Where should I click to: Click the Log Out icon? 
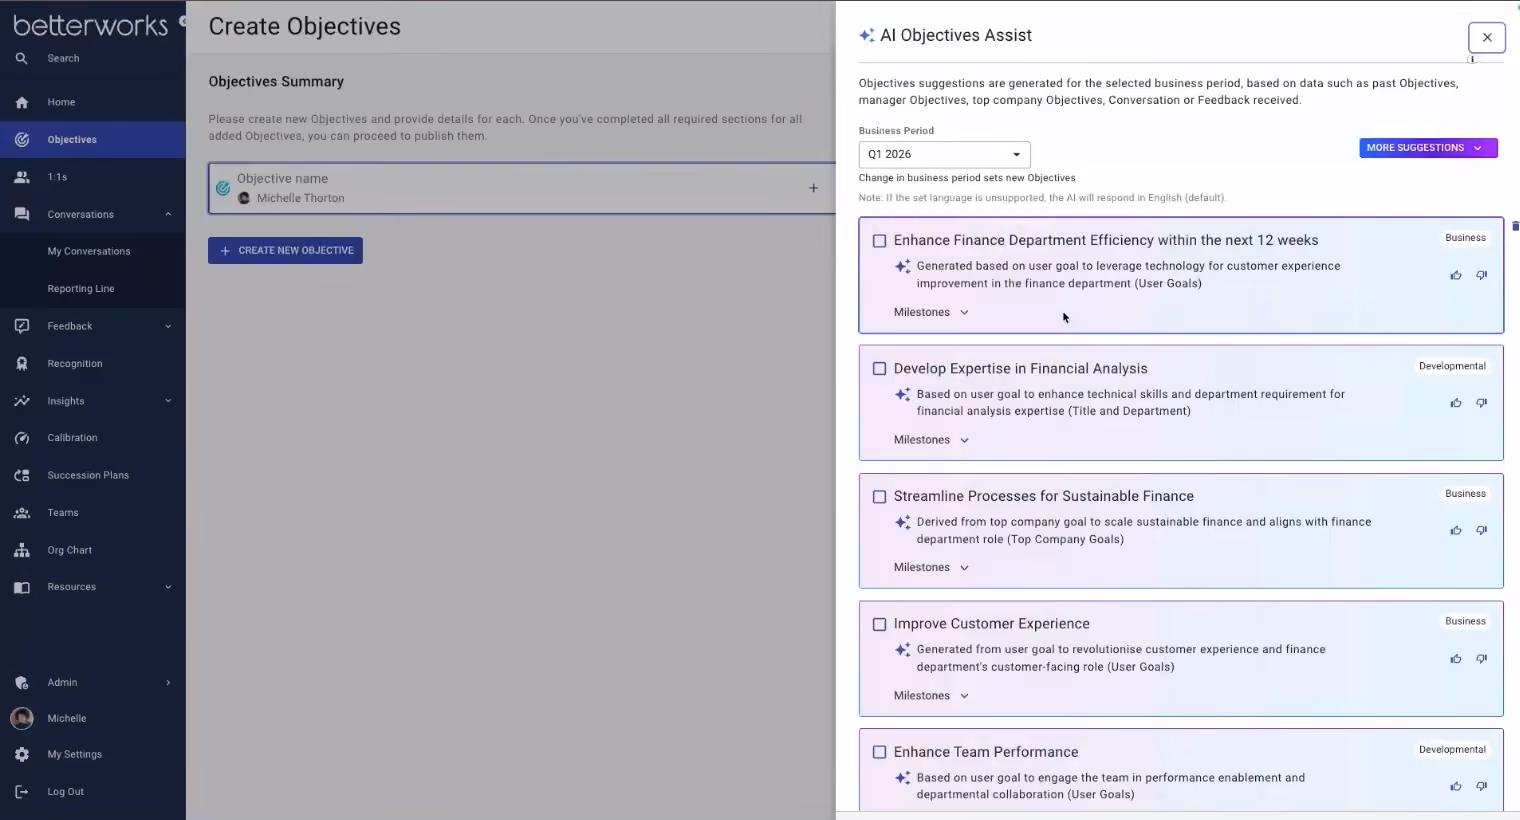[22, 792]
